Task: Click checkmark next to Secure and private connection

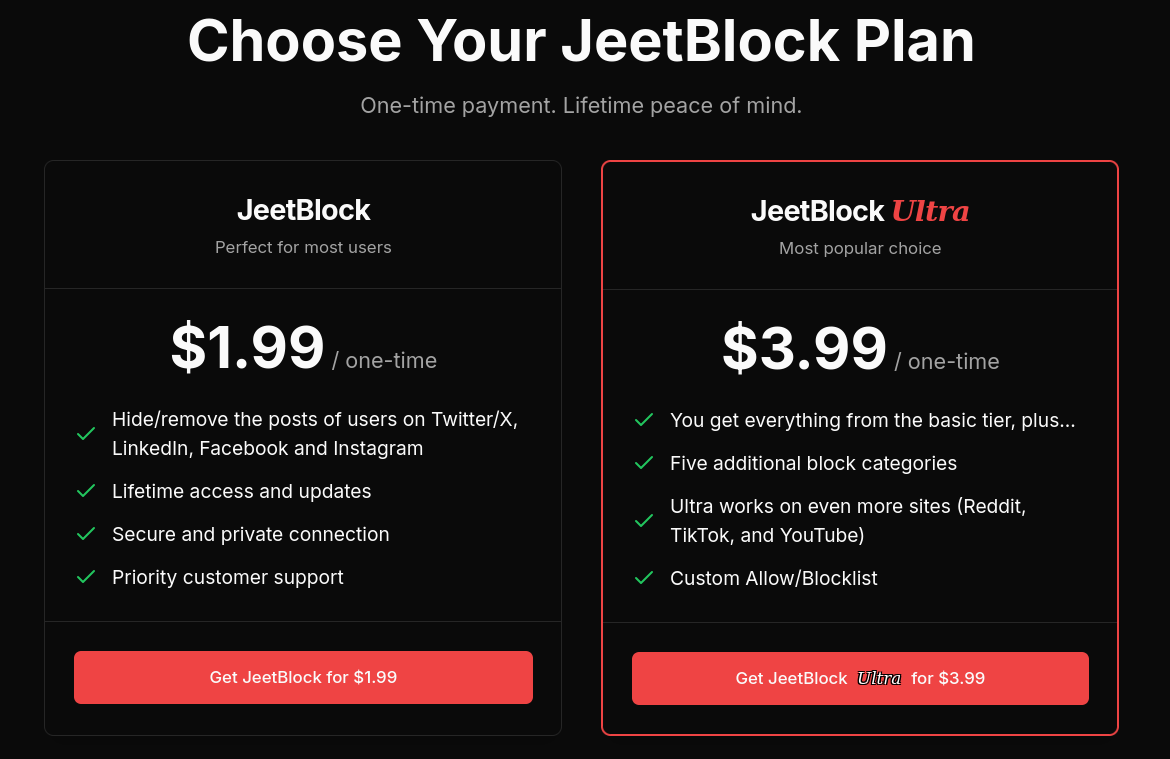Action: [x=86, y=534]
